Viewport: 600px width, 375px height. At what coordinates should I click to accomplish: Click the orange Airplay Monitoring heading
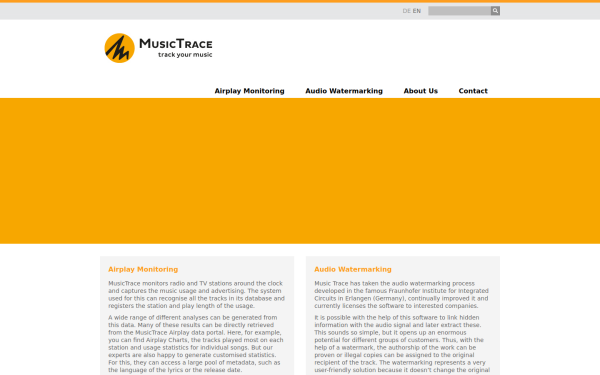pos(143,269)
